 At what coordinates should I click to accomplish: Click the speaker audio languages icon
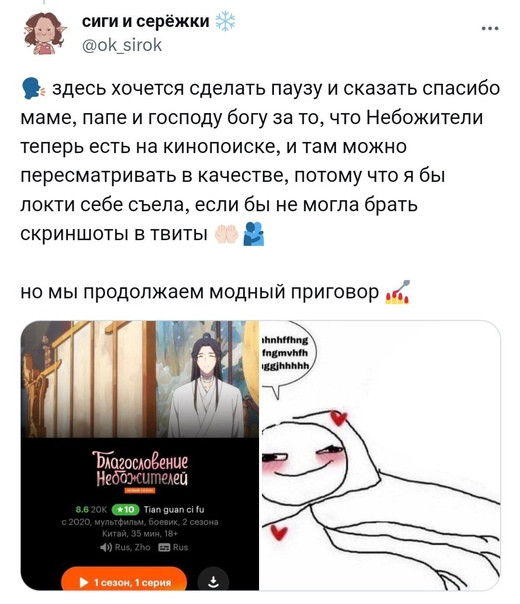pyautogui.click(x=106, y=547)
